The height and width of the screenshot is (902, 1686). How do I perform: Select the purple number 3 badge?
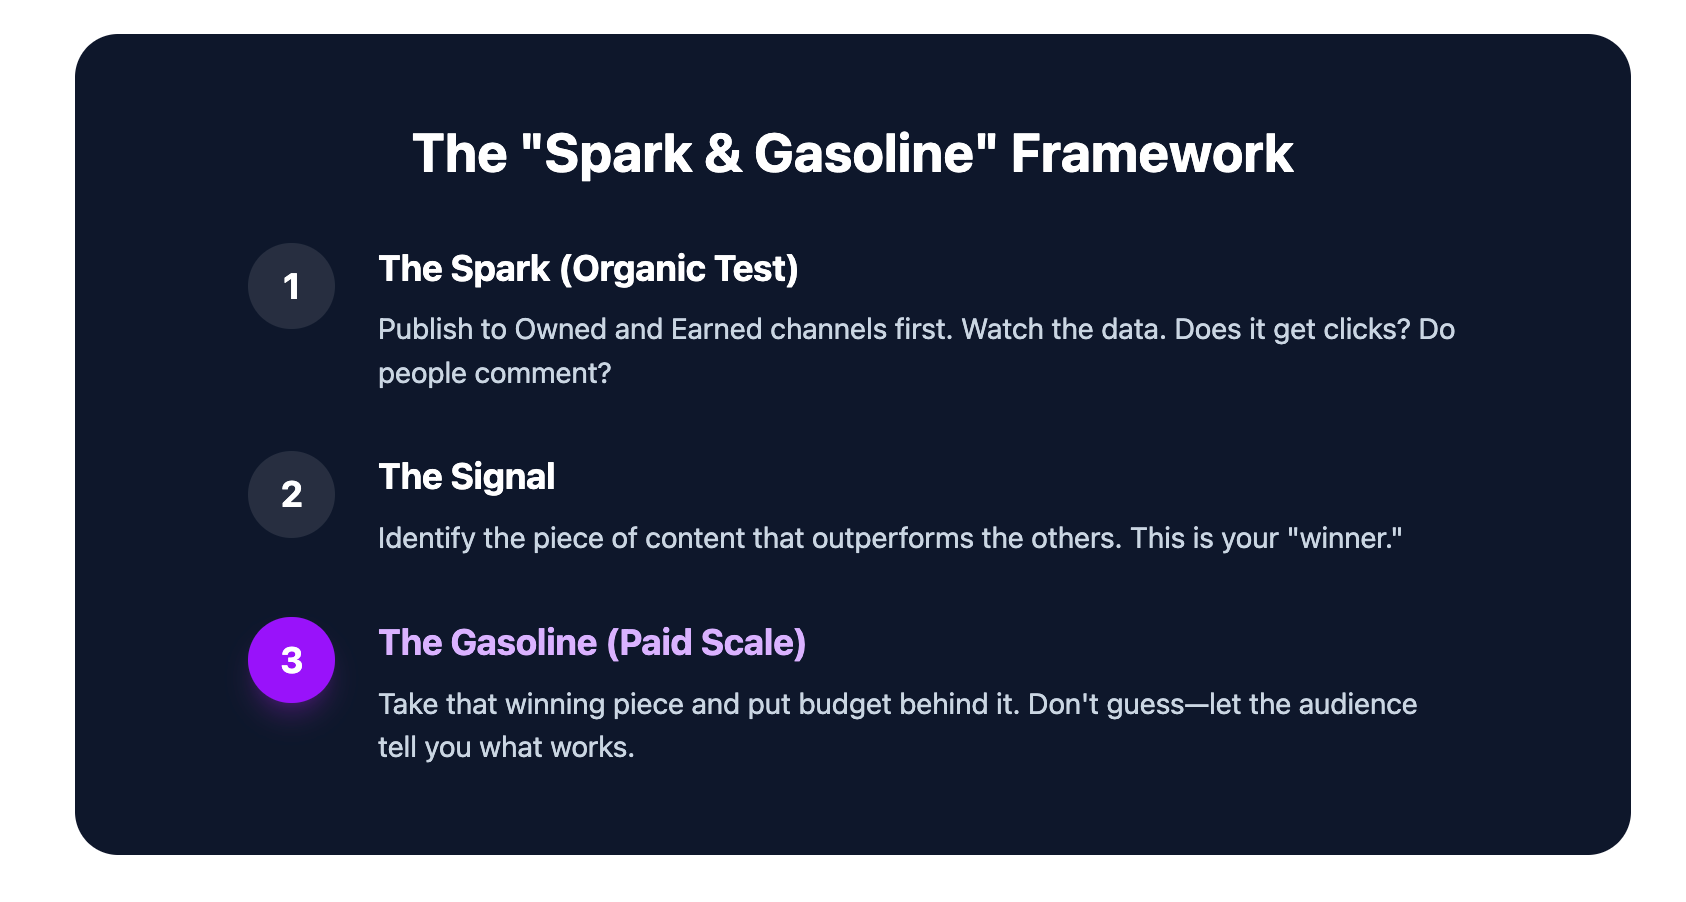tap(291, 660)
